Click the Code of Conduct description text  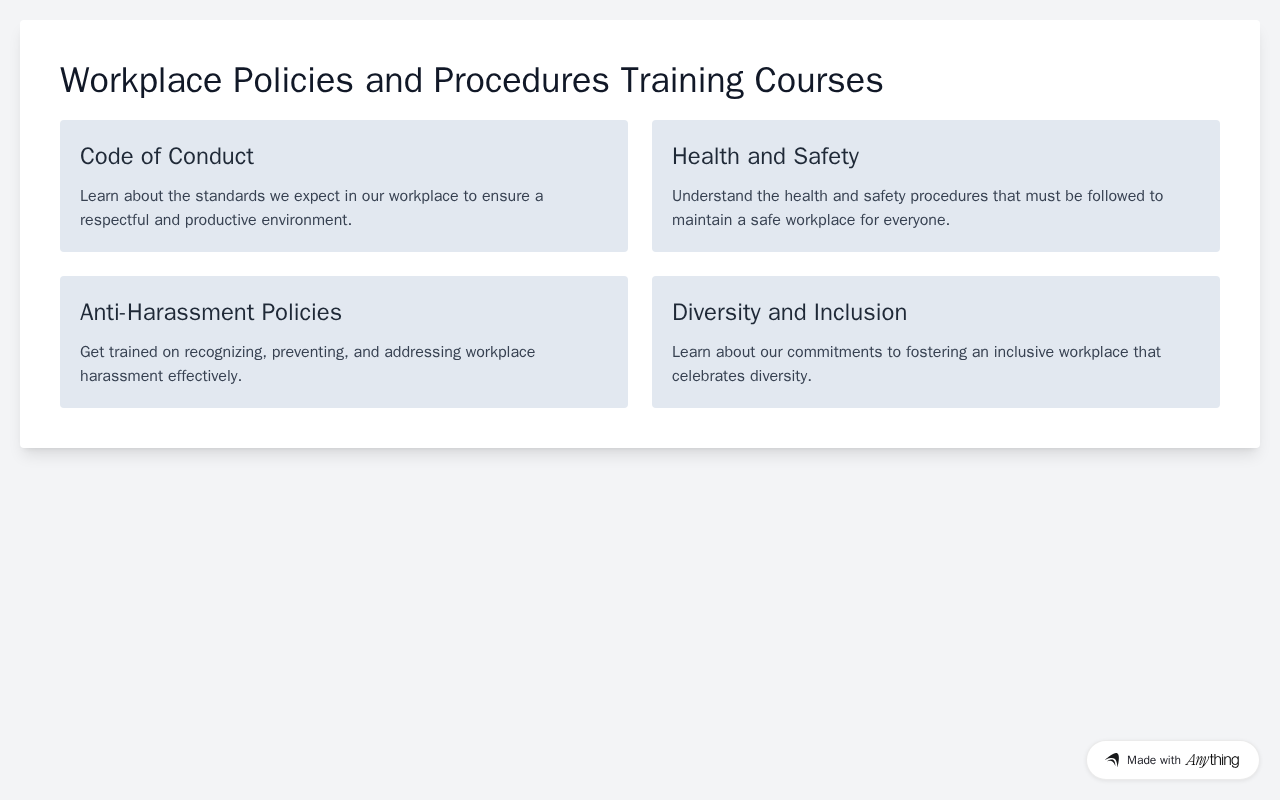312,208
